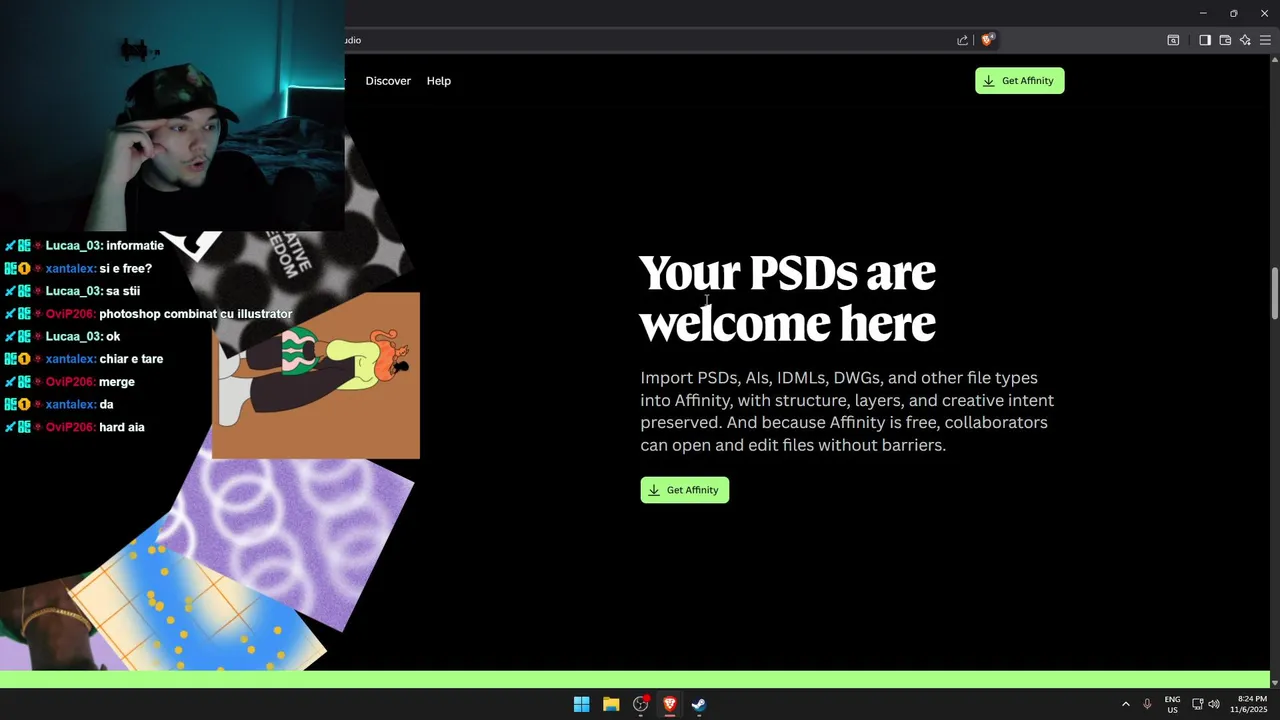Show hidden system tray icons
Image resolution: width=1280 pixels, height=720 pixels.
(1125, 704)
